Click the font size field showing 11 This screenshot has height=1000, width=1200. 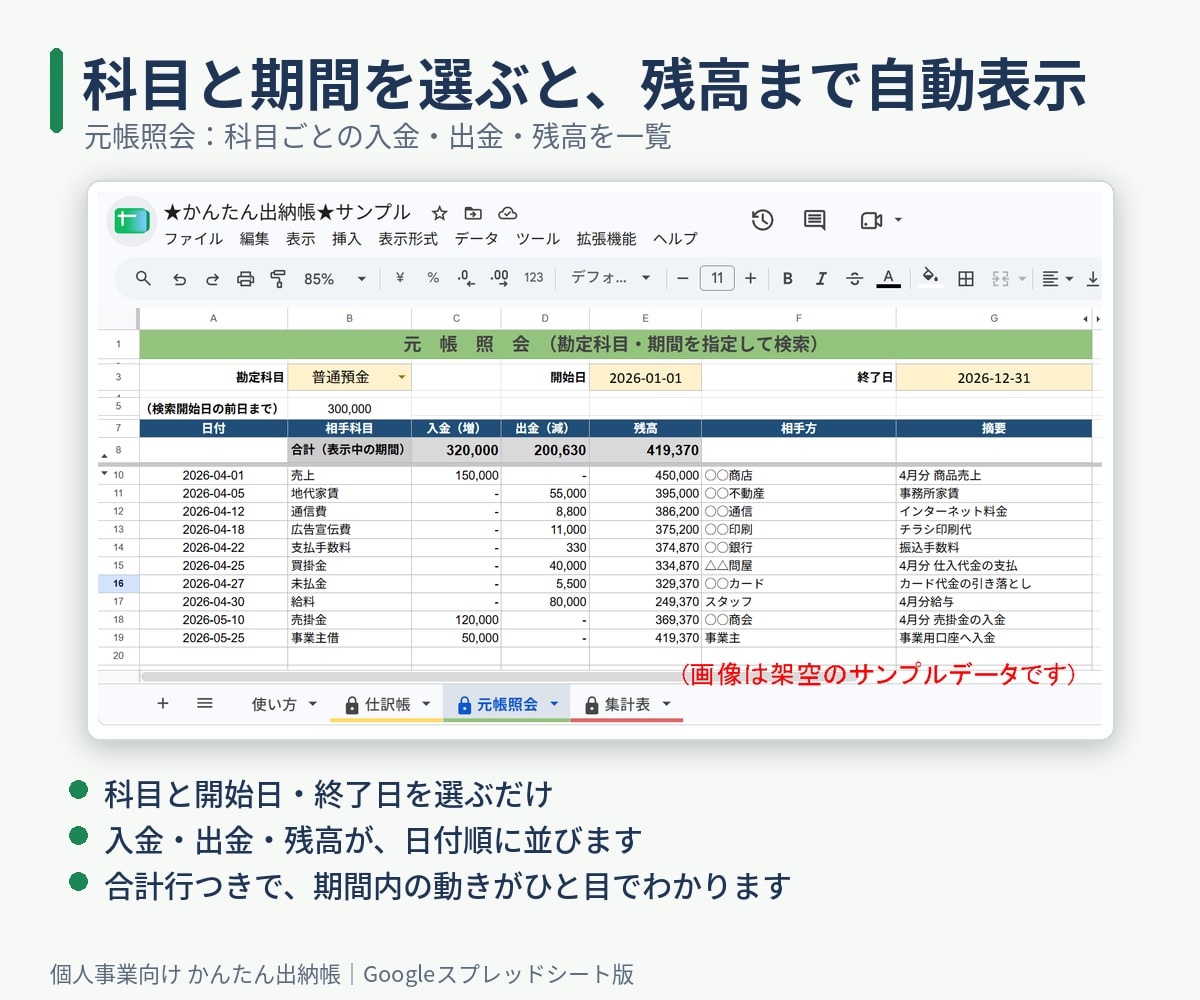pyautogui.click(x=717, y=278)
